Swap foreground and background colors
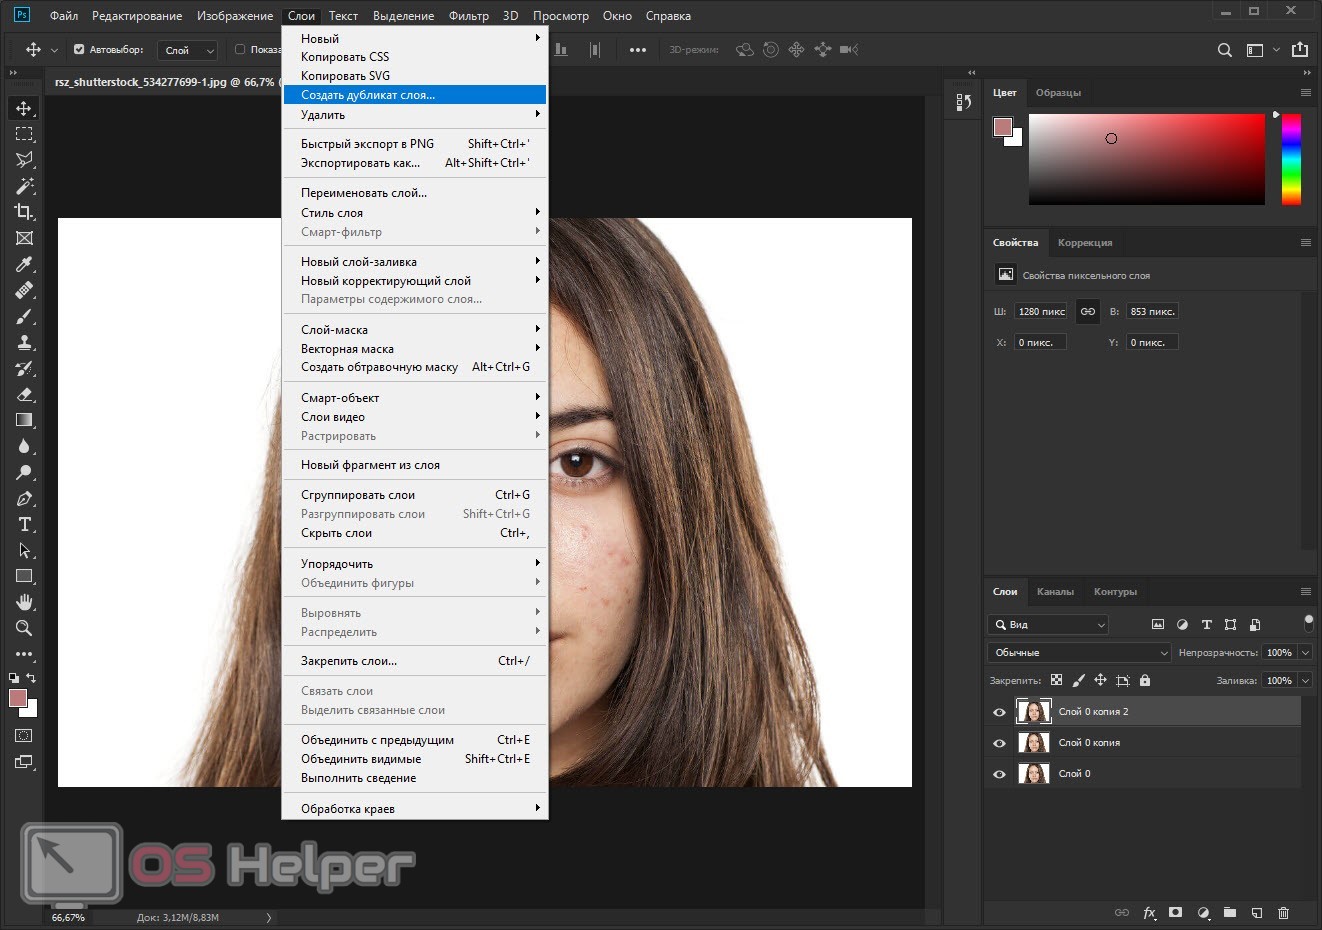Viewport: 1322px width, 930px height. pyautogui.click(x=31, y=678)
